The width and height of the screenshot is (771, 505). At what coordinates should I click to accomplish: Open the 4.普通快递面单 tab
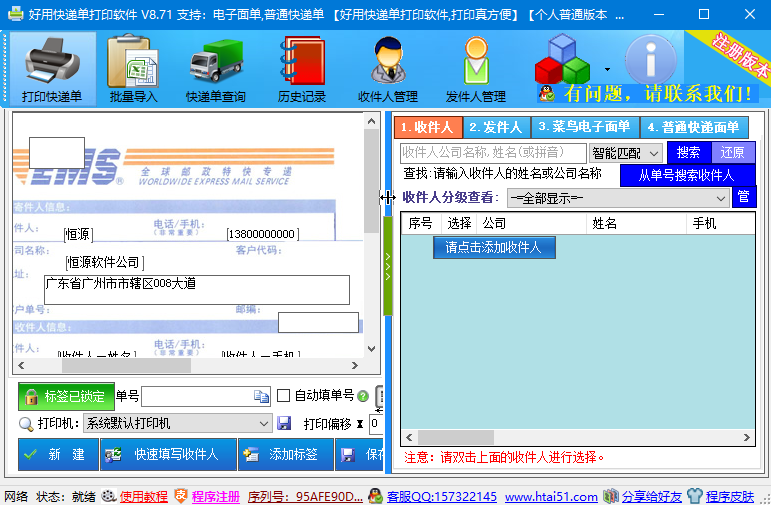click(x=694, y=127)
